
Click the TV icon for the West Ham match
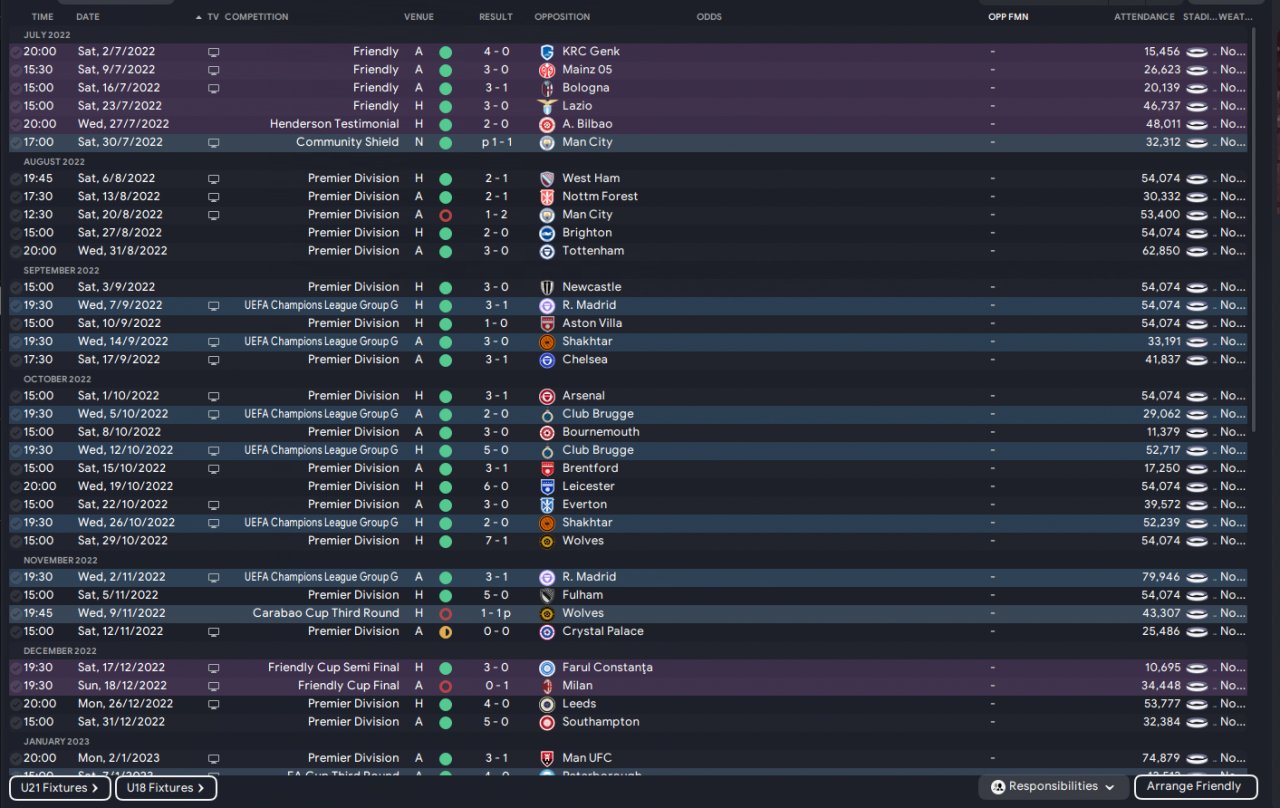[213, 179]
